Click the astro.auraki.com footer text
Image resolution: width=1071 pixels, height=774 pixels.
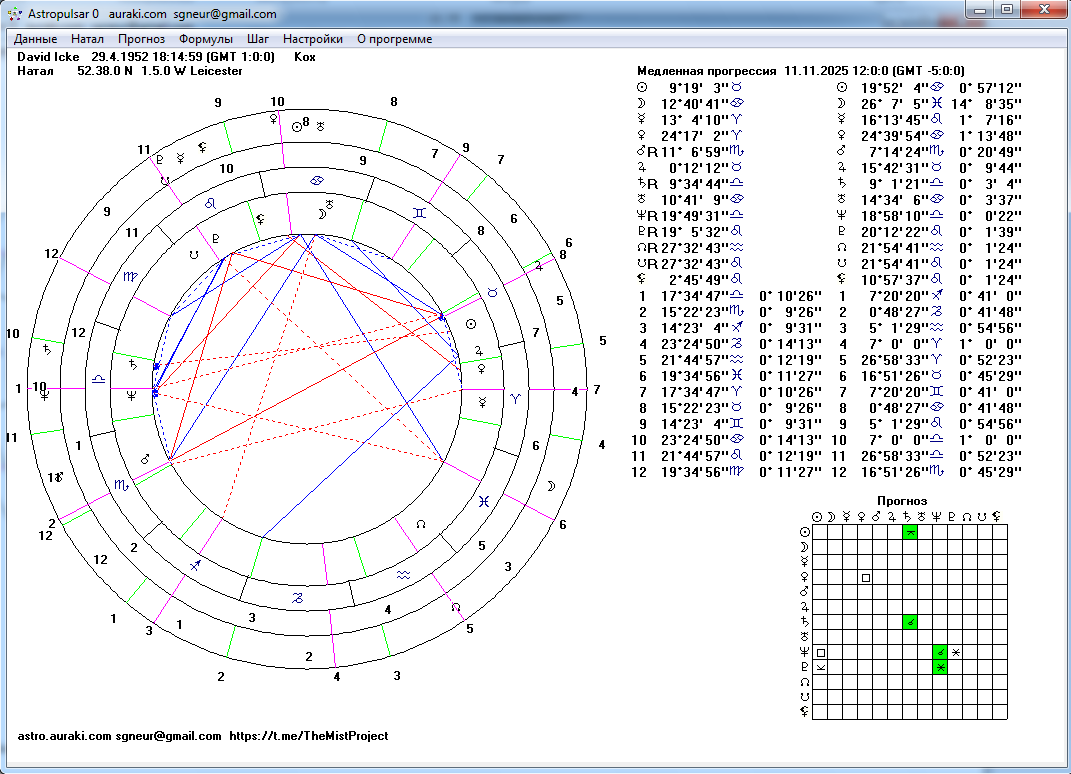[x=64, y=736]
